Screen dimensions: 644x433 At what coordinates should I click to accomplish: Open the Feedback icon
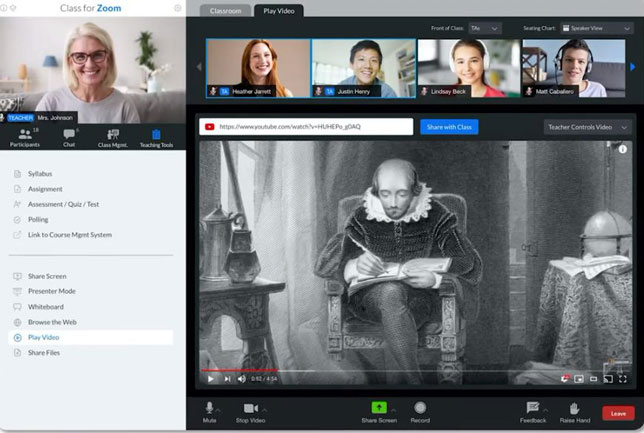tap(532, 408)
